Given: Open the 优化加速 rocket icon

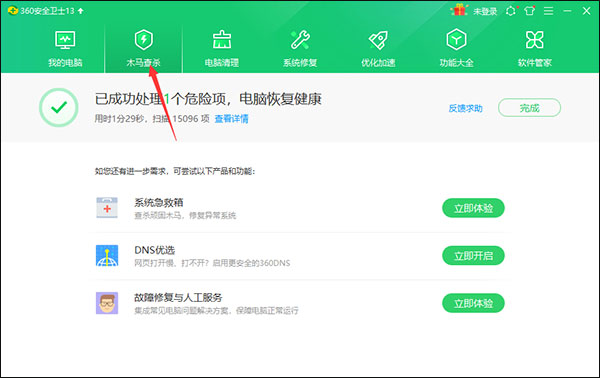Looking at the screenshot, I should [378, 40].
